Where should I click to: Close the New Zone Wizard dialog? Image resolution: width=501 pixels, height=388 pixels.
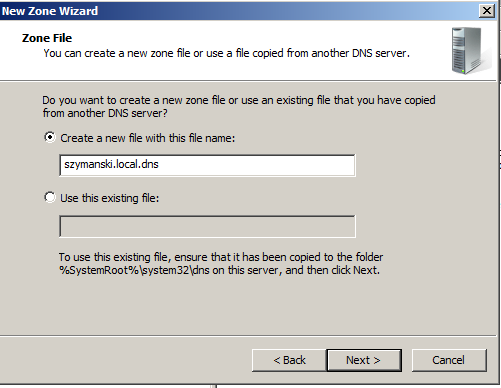pyautogui.click(x=487, y=11)
